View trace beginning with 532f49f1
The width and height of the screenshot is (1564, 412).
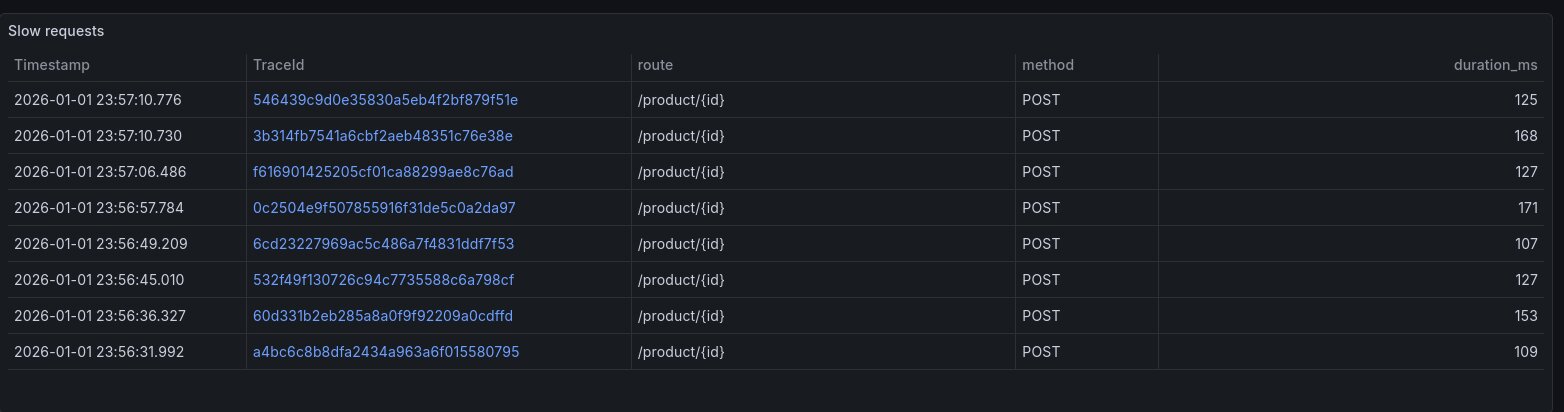coord(383,280)
